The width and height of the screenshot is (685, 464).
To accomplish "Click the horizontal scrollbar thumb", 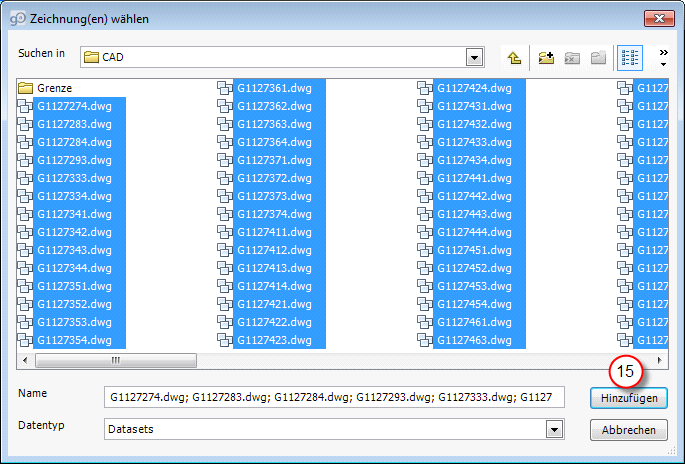I will (x=115, y=360).
